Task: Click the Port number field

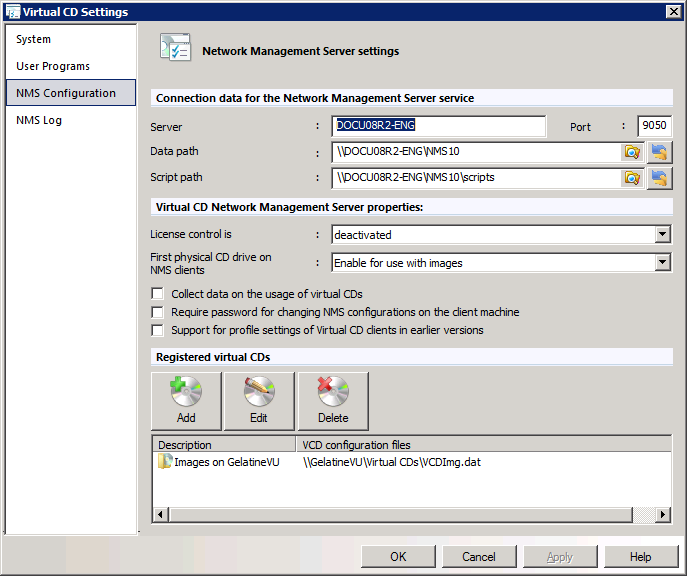Action: pyautogui.click(x=654, y=126)
